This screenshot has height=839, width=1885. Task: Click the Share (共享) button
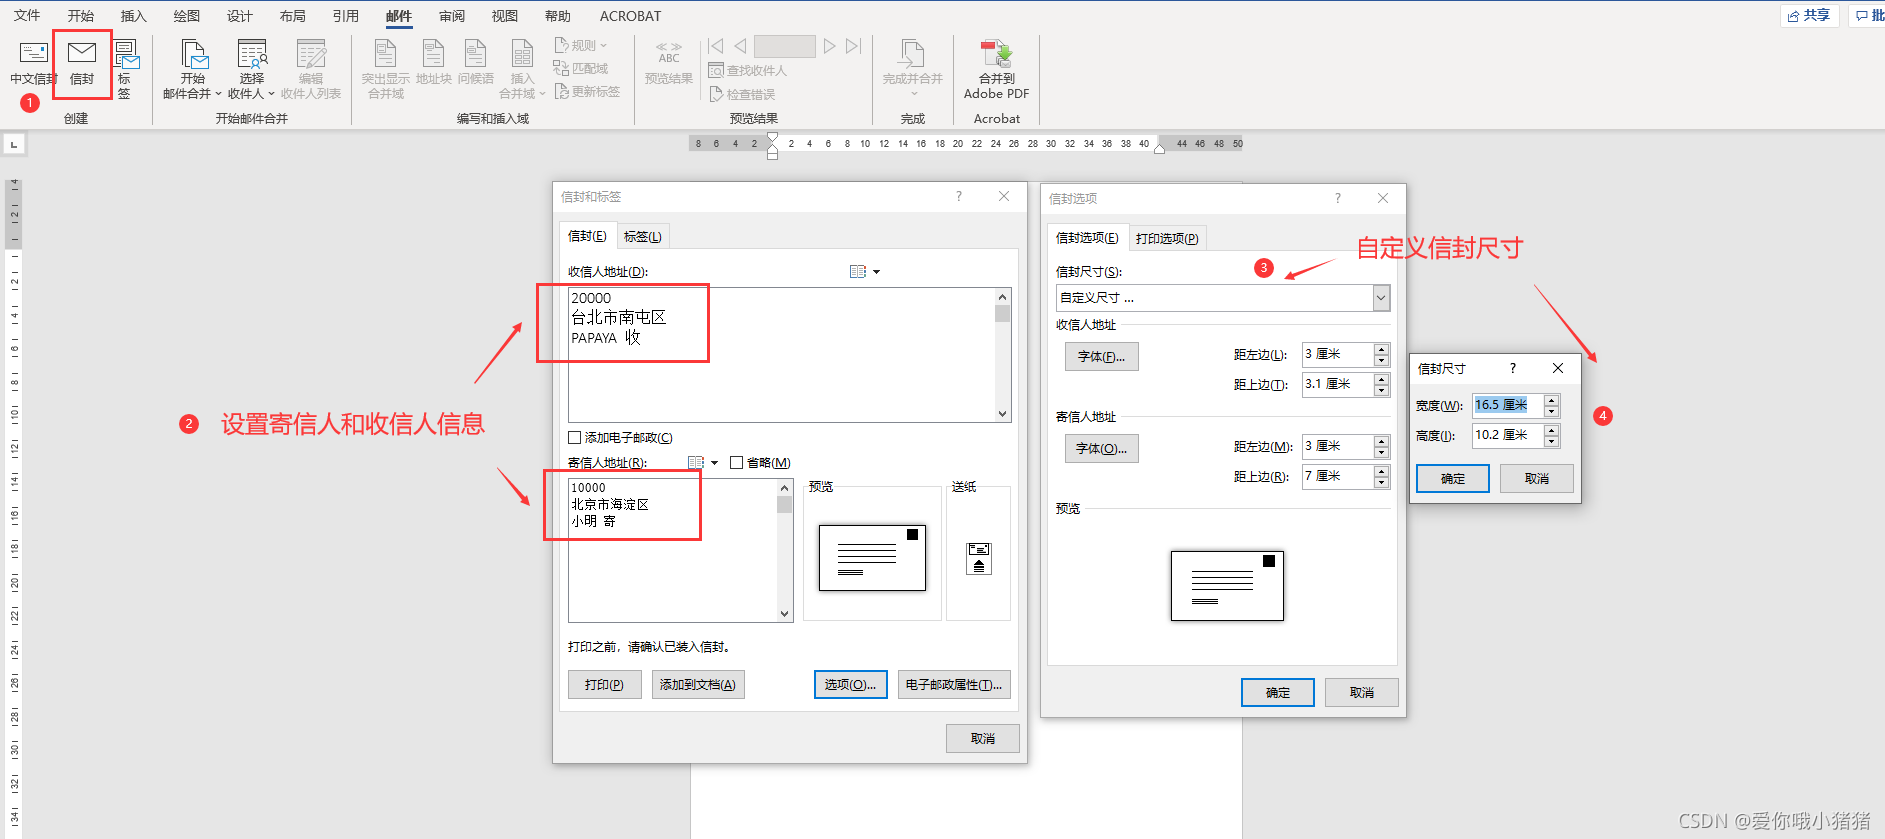coord(1809,15)
